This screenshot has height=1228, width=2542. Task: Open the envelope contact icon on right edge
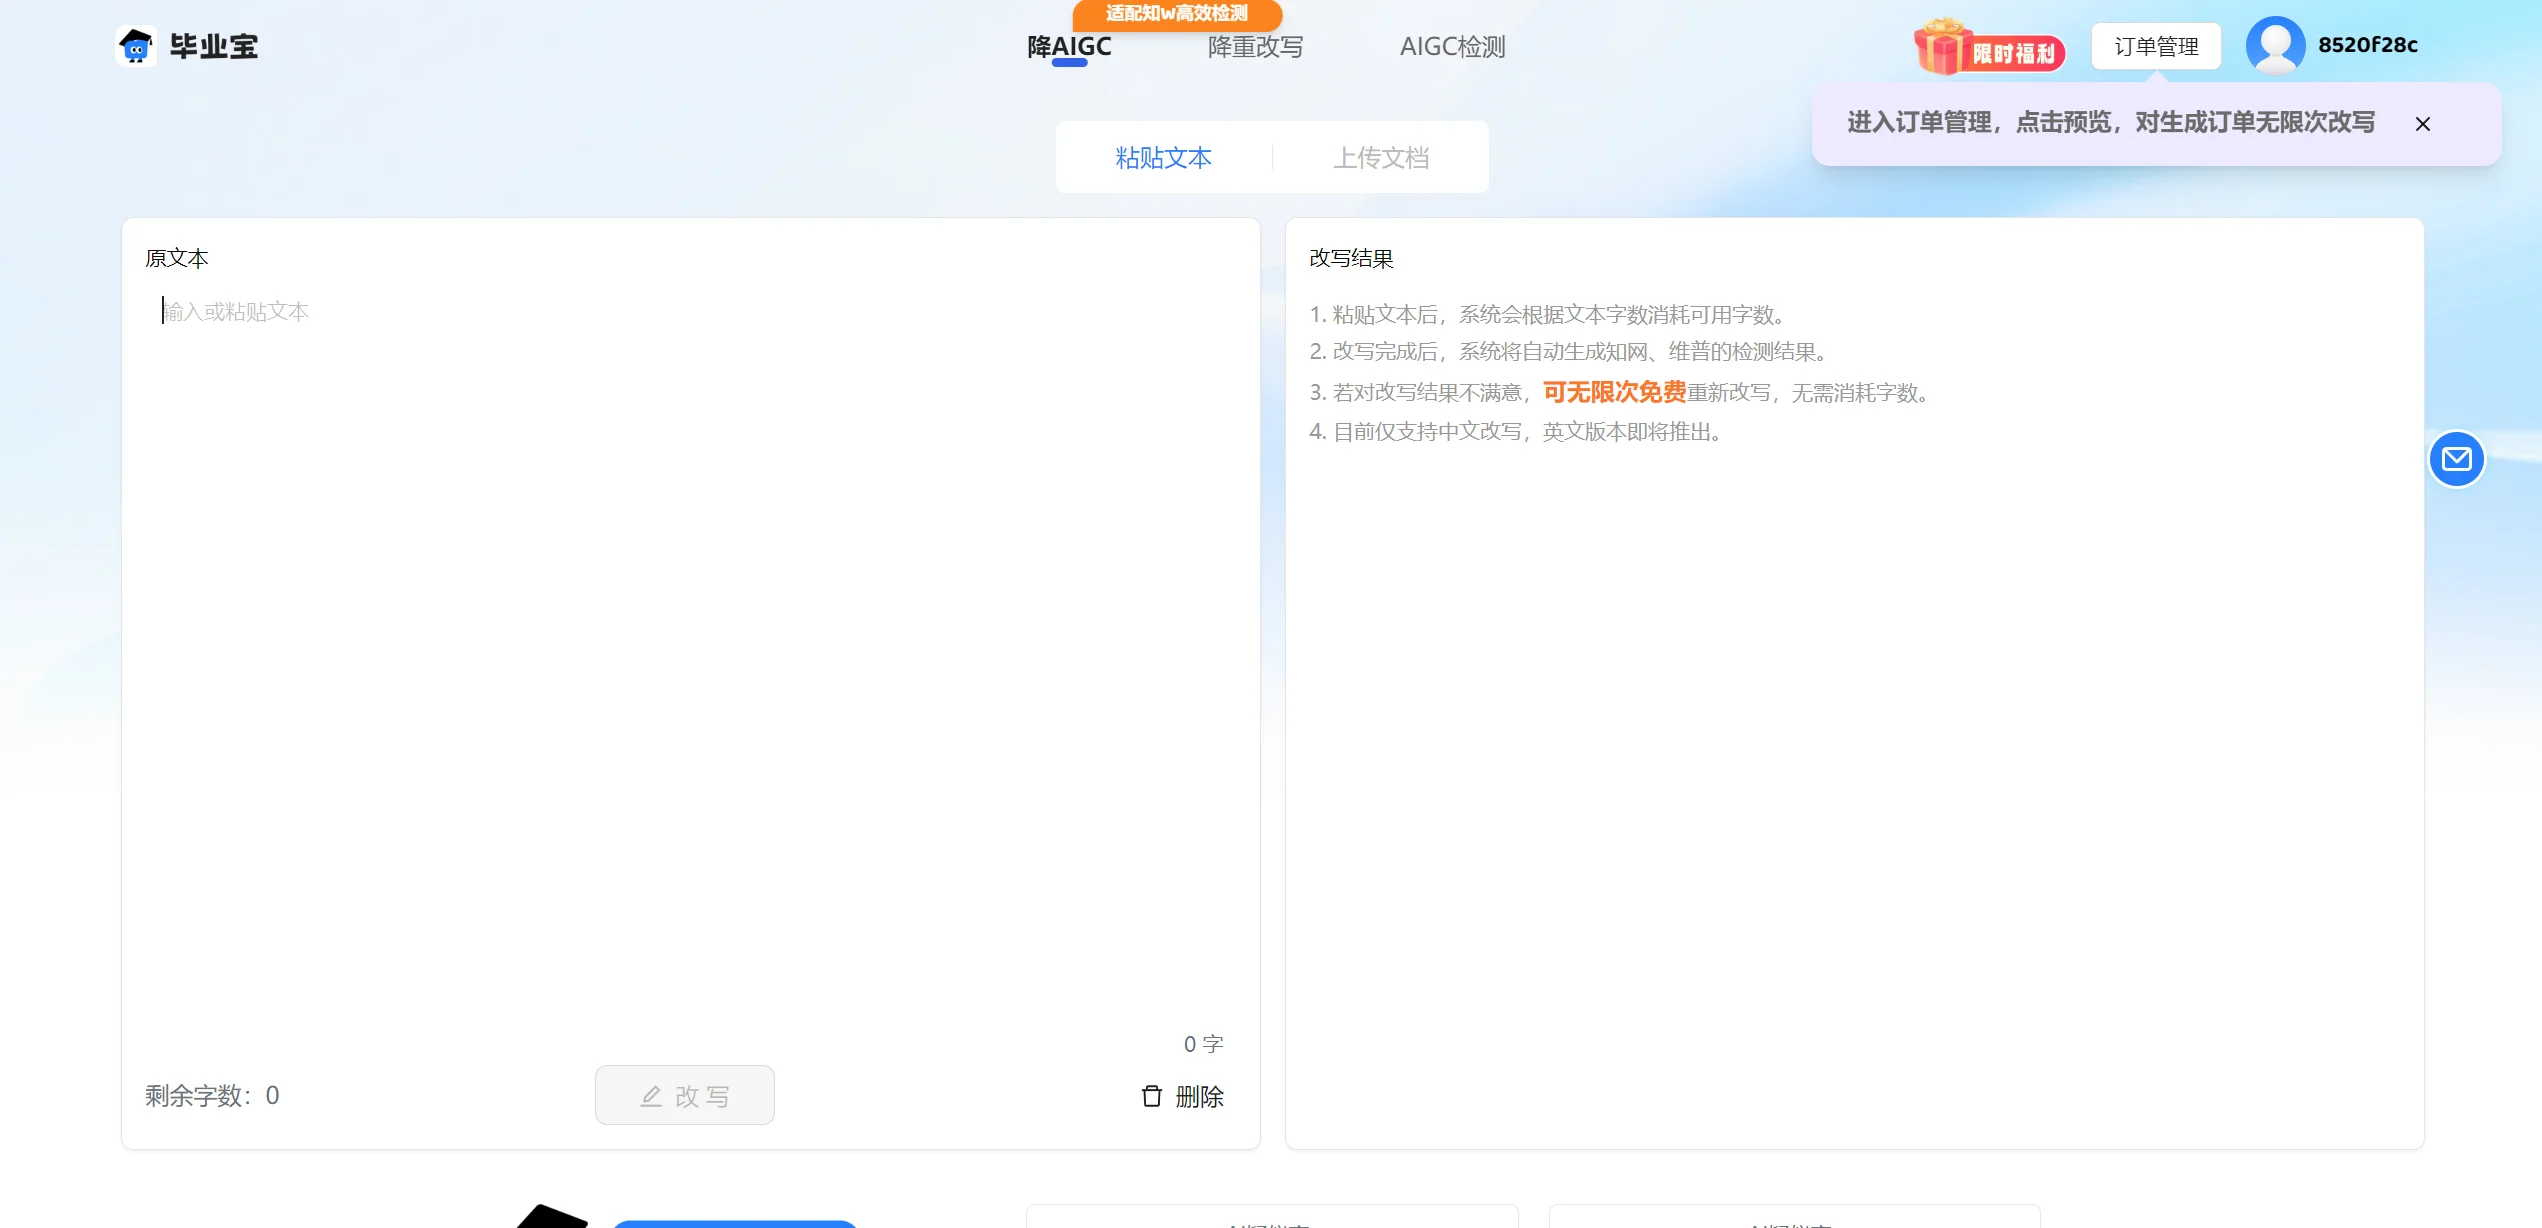pos(2456,459)
